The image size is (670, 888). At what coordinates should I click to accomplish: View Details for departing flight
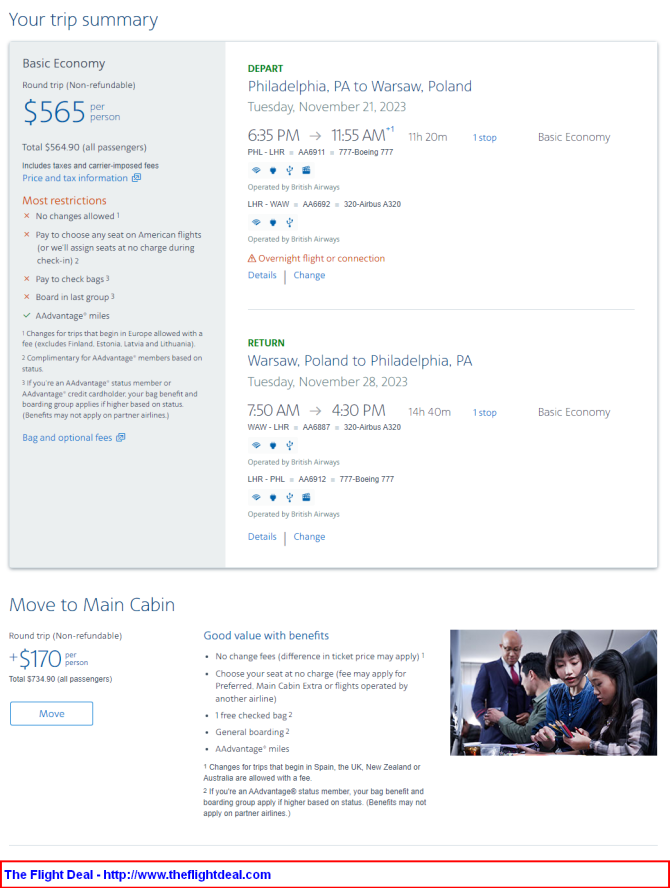[262, 275]
